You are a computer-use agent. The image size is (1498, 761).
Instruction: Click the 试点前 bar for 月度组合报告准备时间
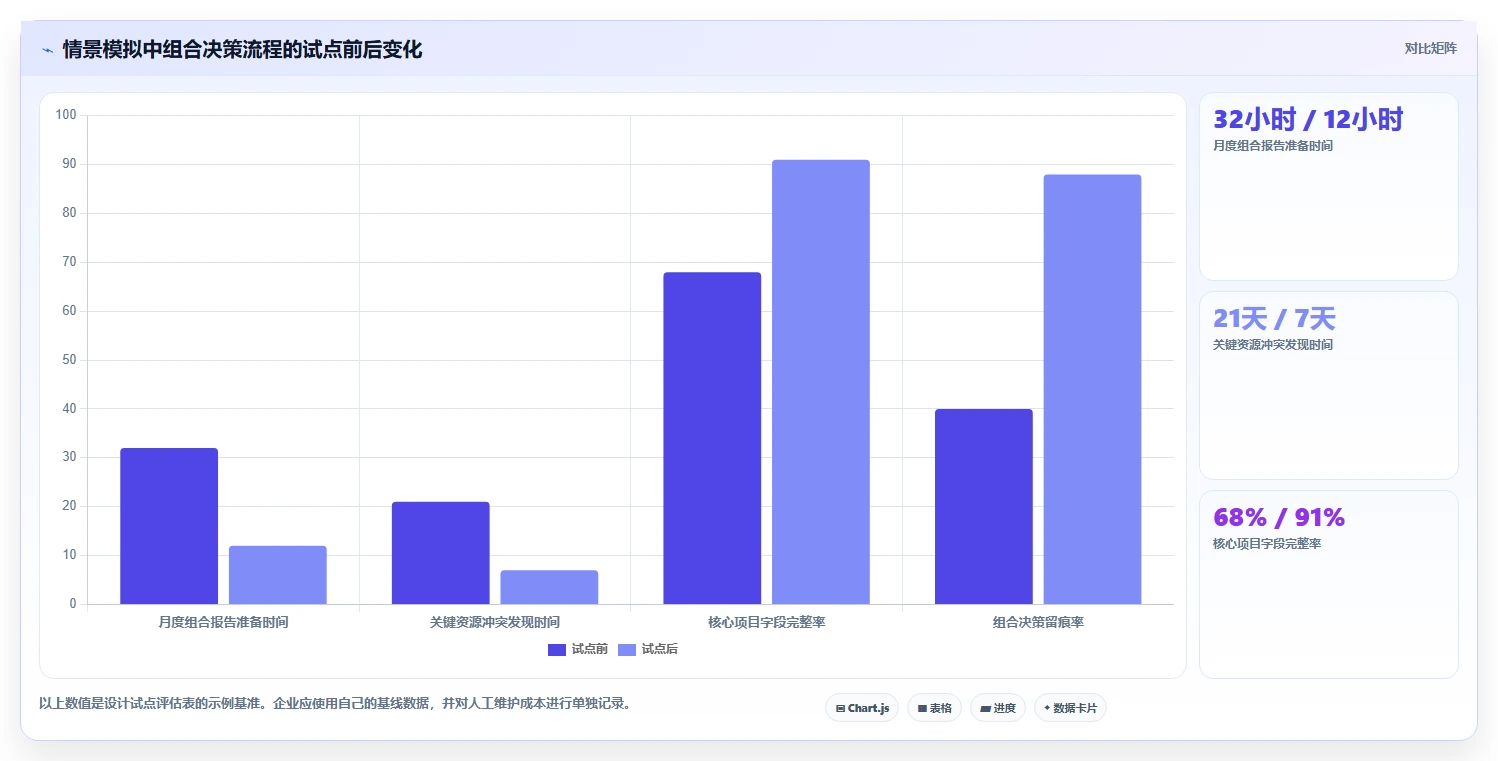[x=169, y=526]
